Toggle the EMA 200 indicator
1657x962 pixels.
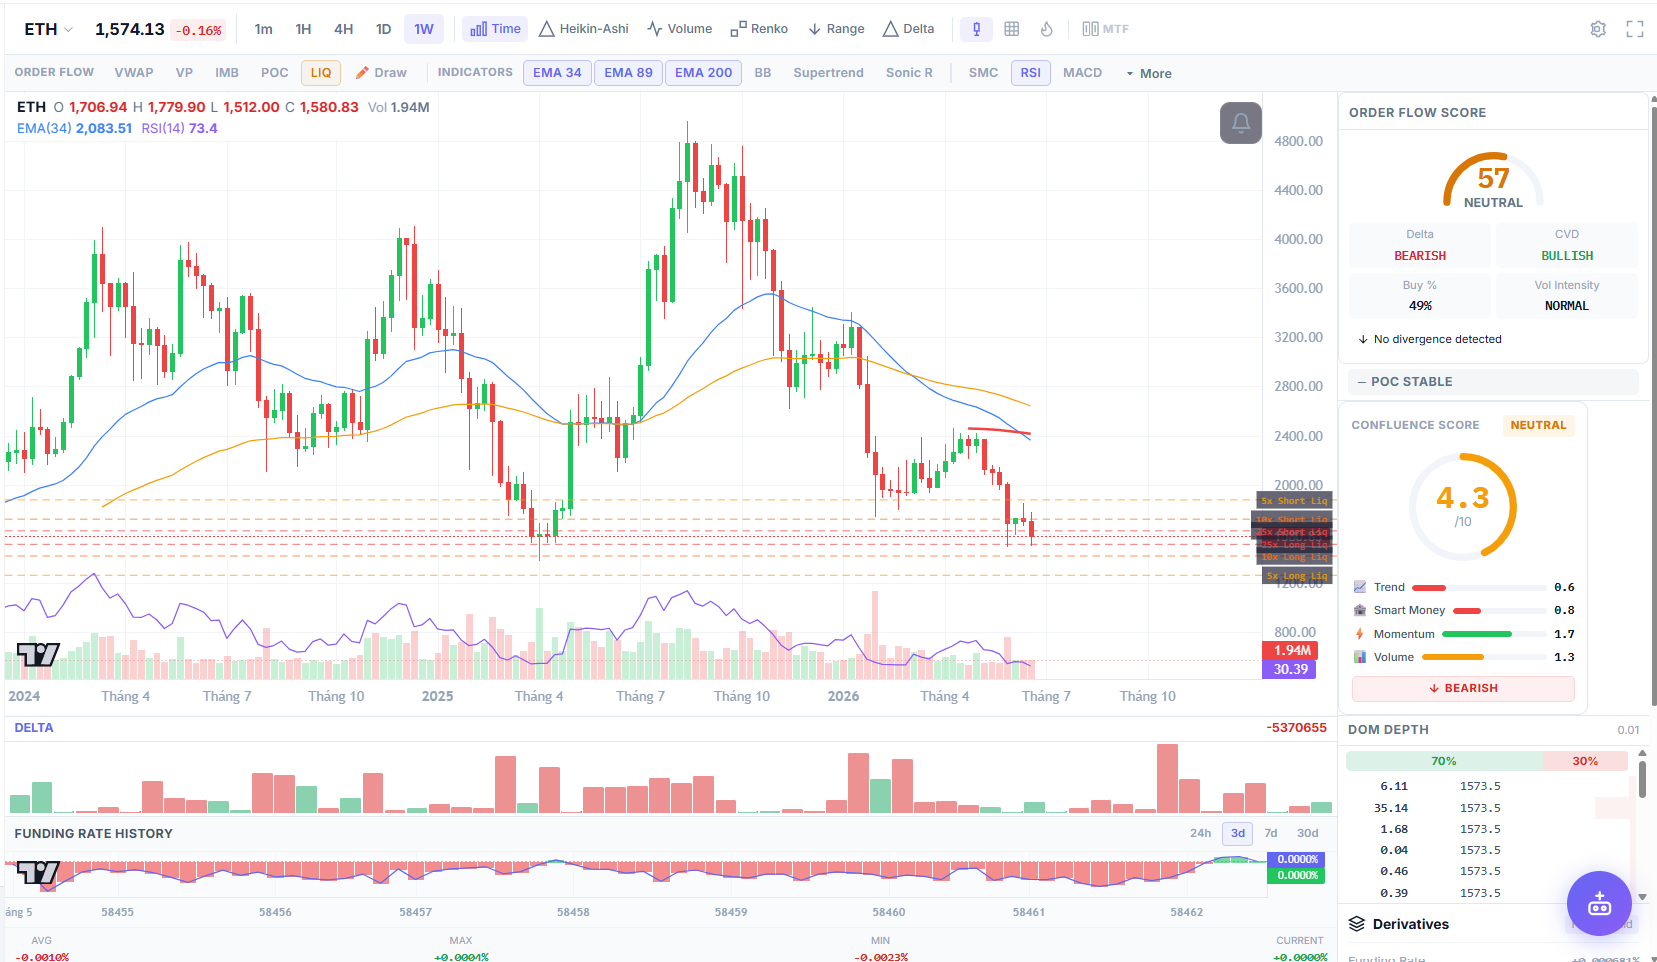click(x=703, y=73)
